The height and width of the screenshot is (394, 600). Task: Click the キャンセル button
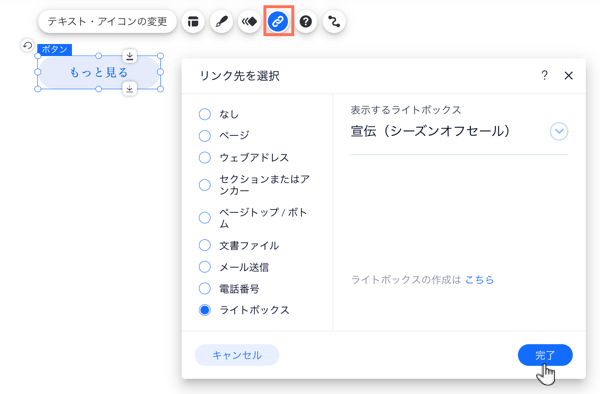(x=237, y=355)
